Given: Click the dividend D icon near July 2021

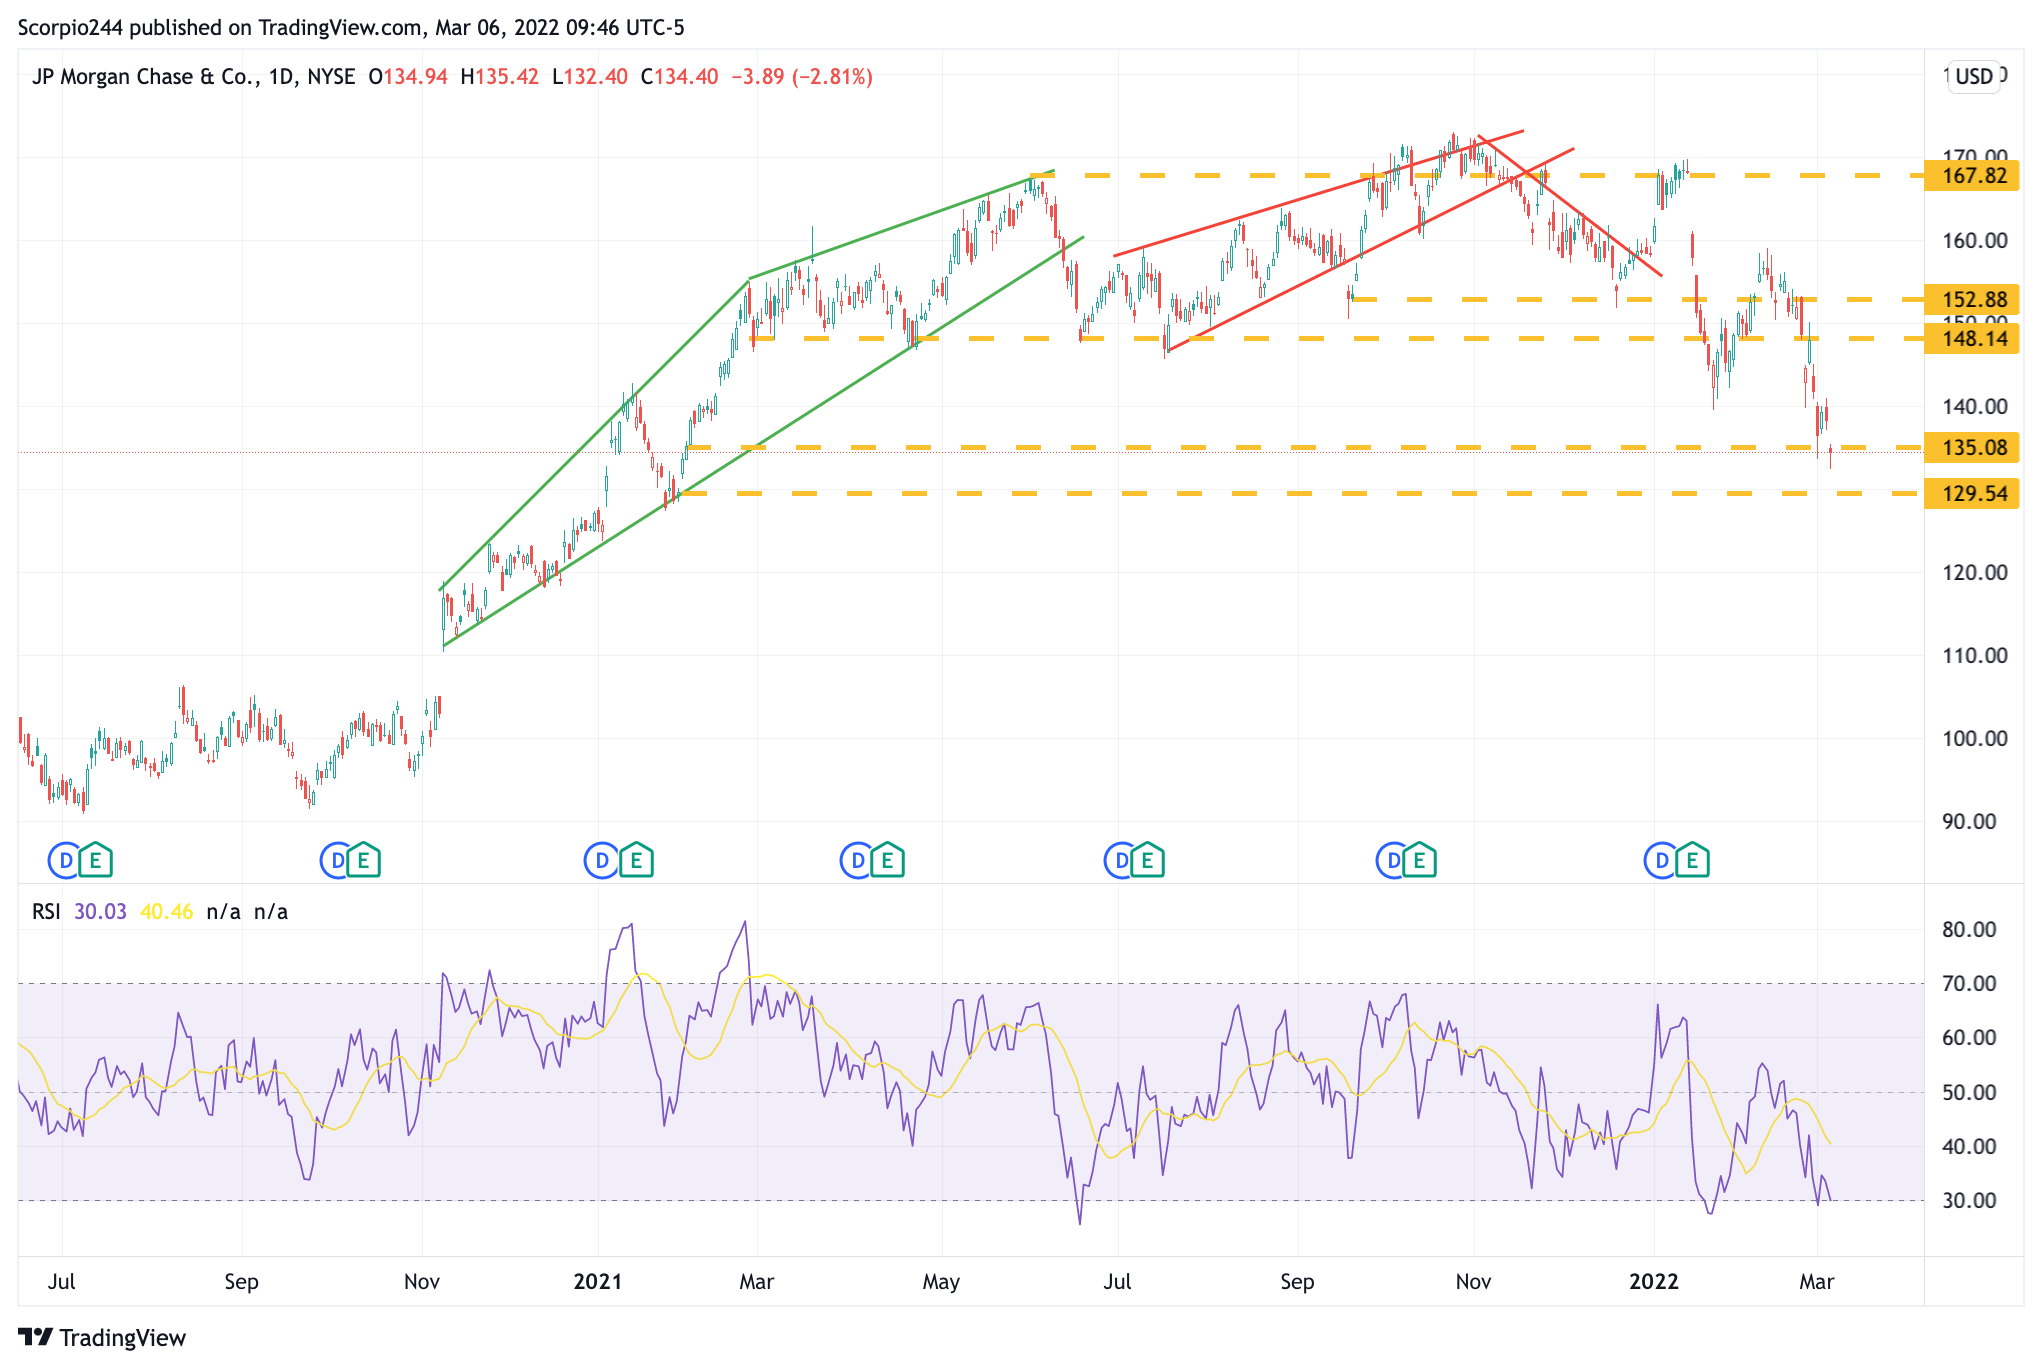Looking at the screenshot, I should click(1120, 860).
